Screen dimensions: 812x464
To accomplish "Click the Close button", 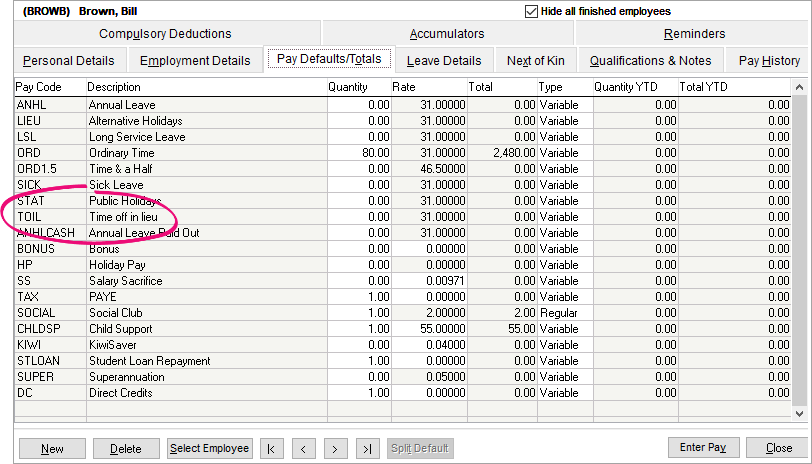I will click(778, 447).
